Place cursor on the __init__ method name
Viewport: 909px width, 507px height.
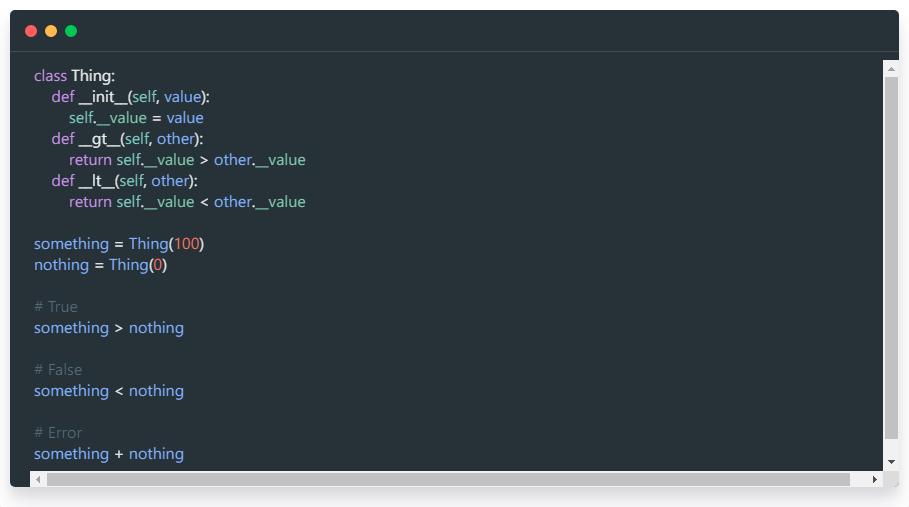point(103,97)
